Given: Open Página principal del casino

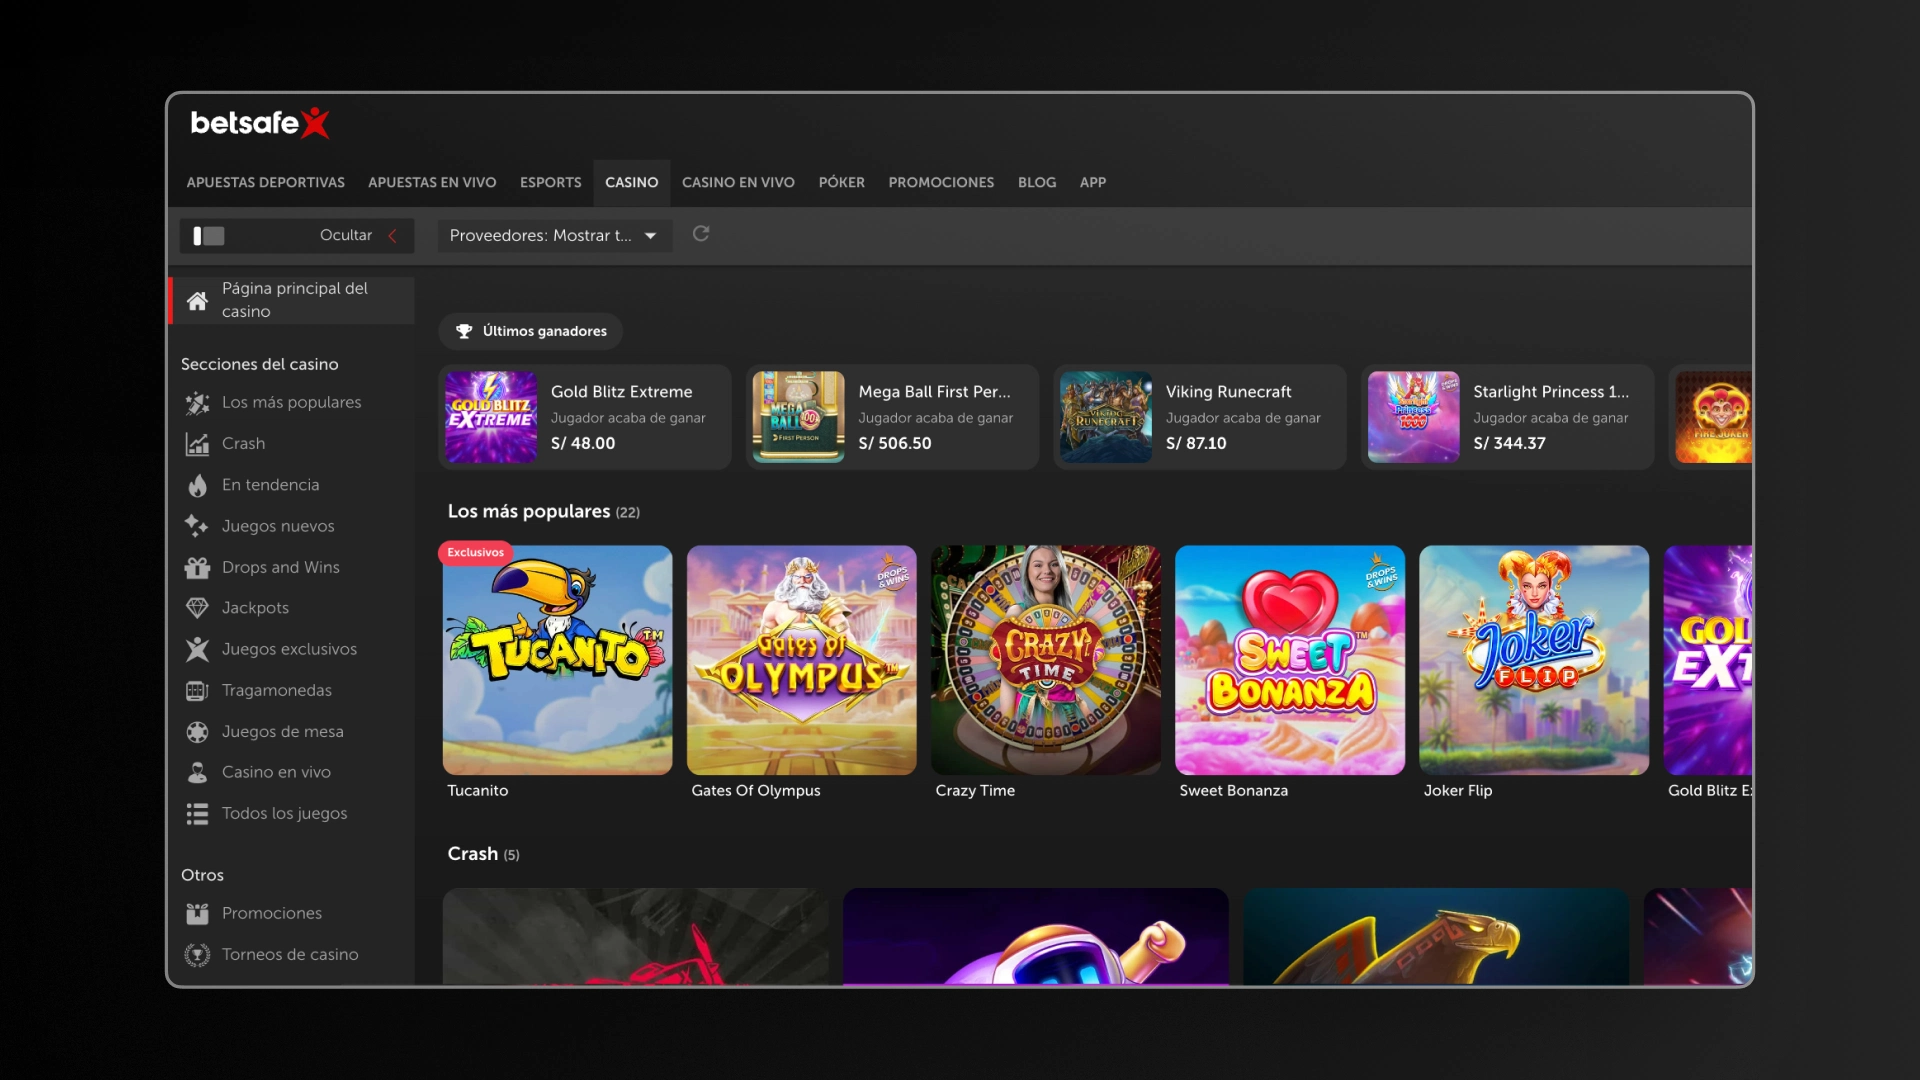Looking at the screenshot, I should (x=292, y=300).
